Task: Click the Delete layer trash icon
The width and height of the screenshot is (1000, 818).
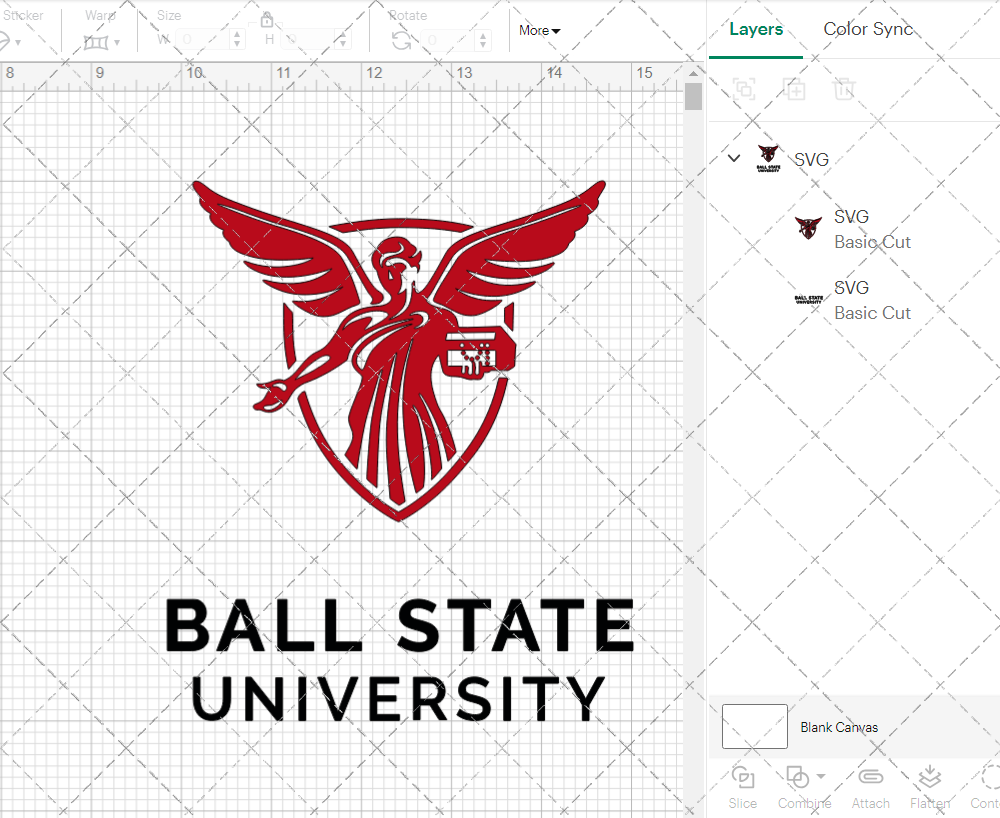Action: (844, 89)
